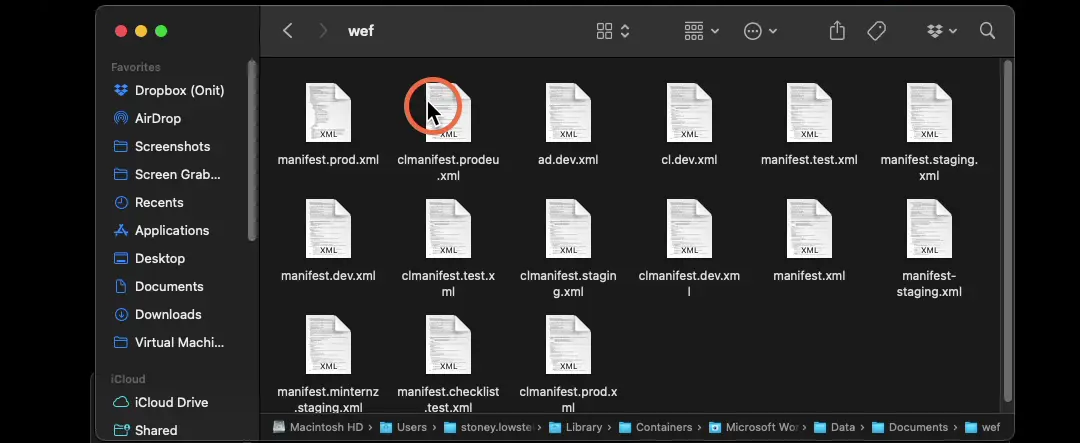Open the Edit Tags toolbar icon

(x=876, y=31)
